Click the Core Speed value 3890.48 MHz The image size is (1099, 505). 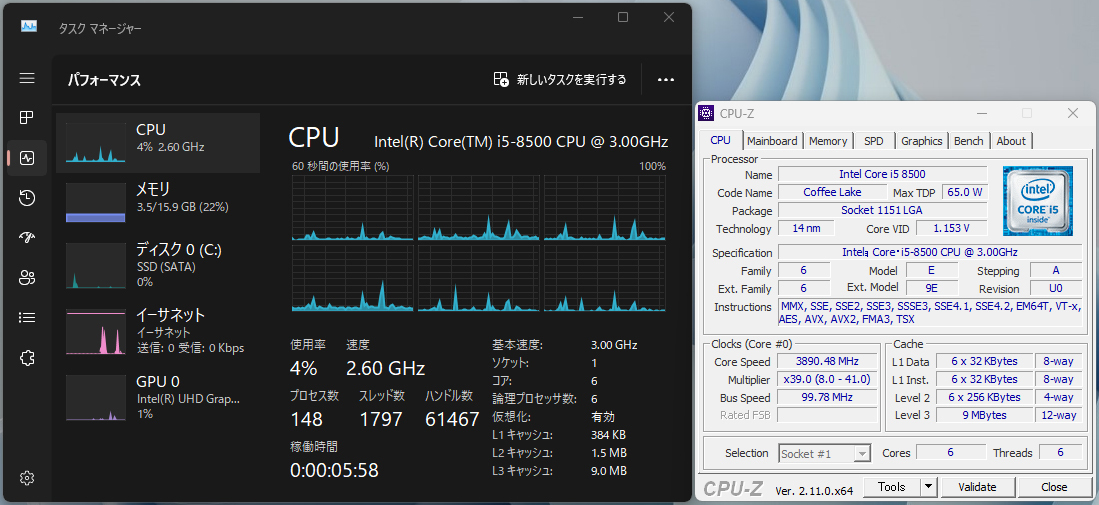click(827, 361)
